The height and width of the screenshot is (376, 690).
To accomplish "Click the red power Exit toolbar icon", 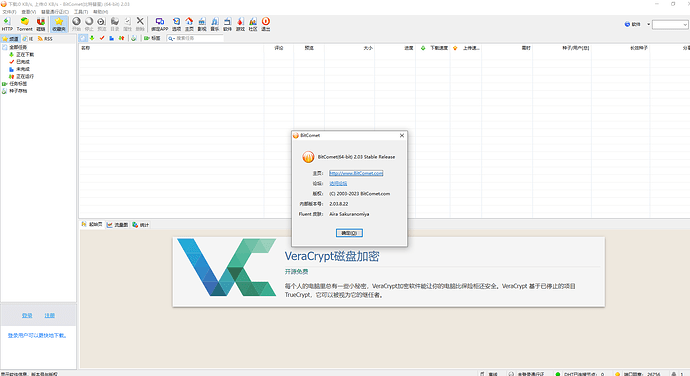I will (x=266, y=24).
